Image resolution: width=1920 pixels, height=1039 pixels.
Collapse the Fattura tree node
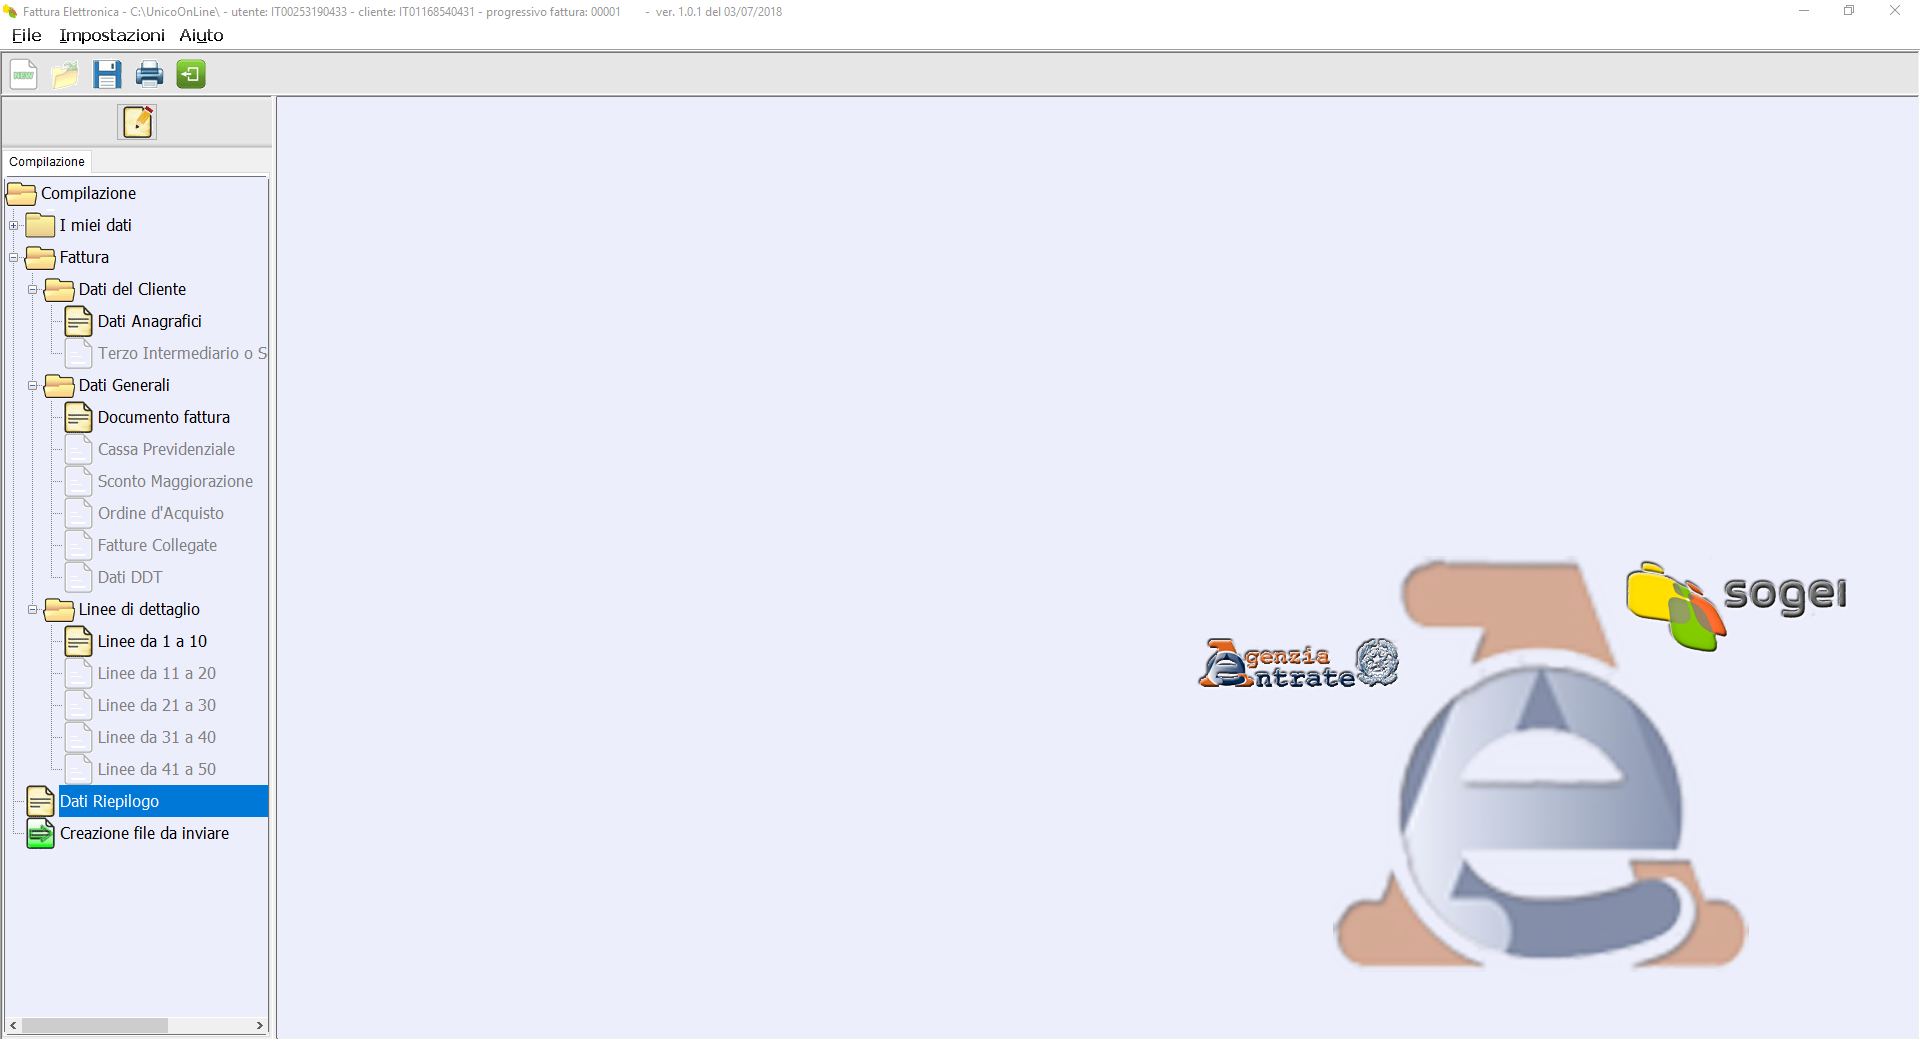click(x=14, y=258)
